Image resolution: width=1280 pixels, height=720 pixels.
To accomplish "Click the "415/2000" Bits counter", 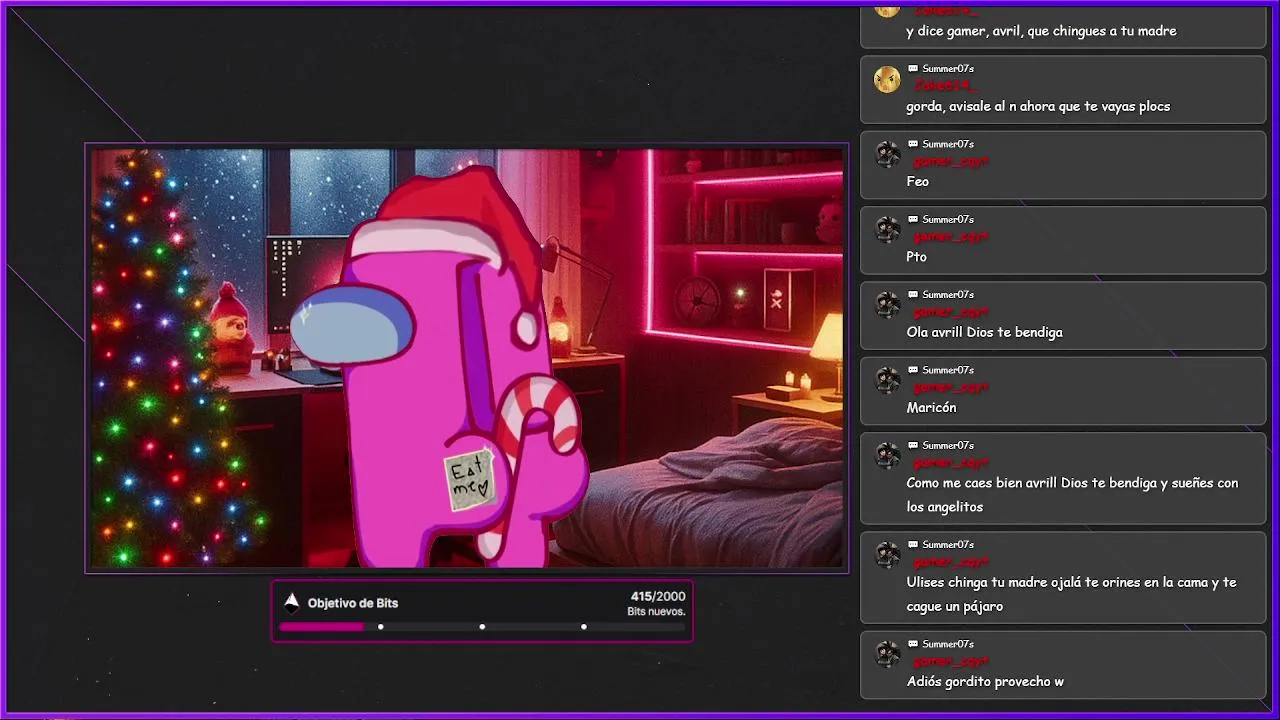I will [x=658, y=597].
